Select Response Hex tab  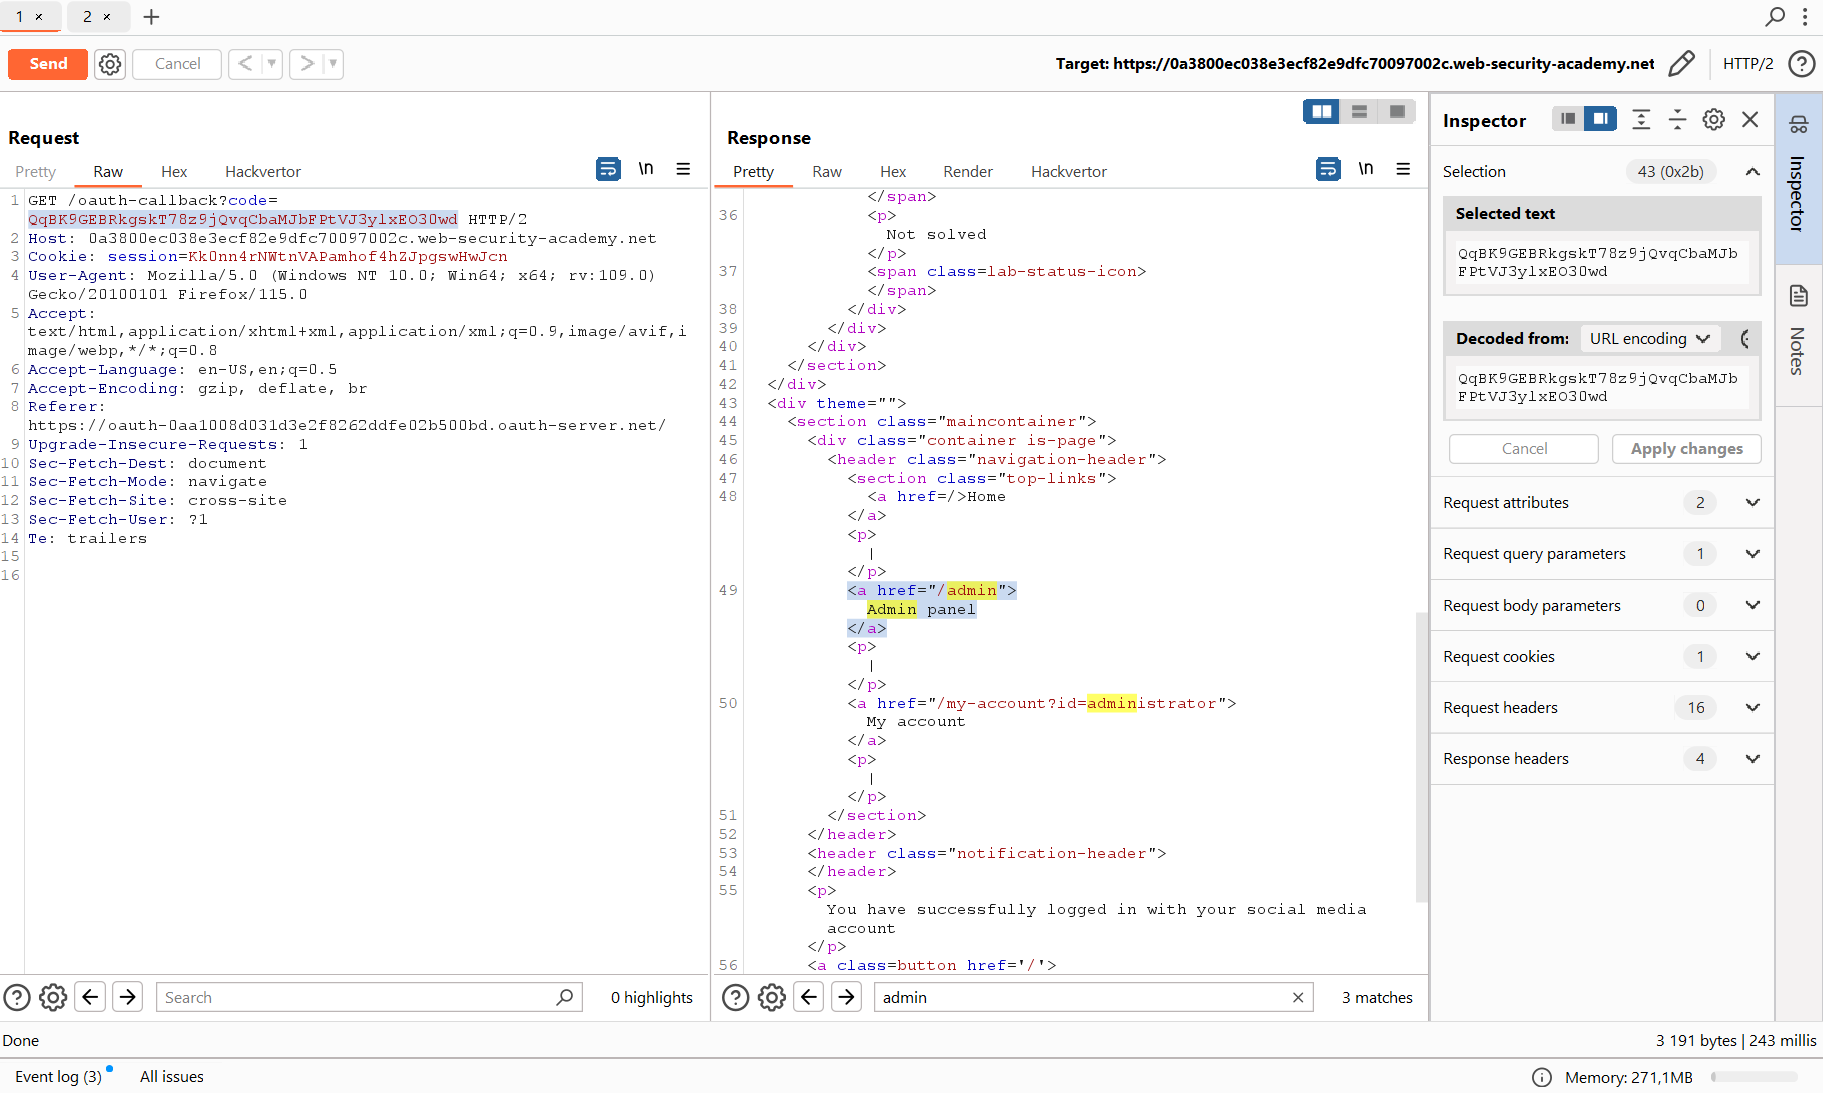point(893,172)
